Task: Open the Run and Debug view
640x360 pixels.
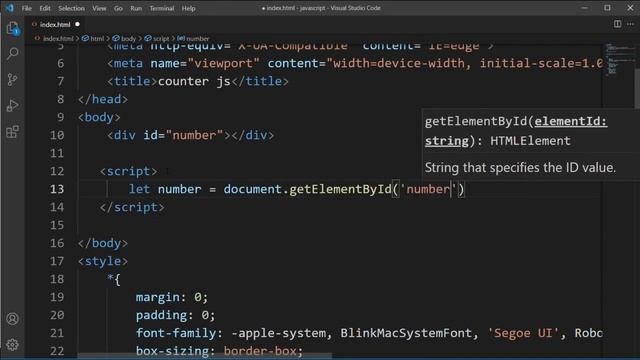Action: pos(13,106)
